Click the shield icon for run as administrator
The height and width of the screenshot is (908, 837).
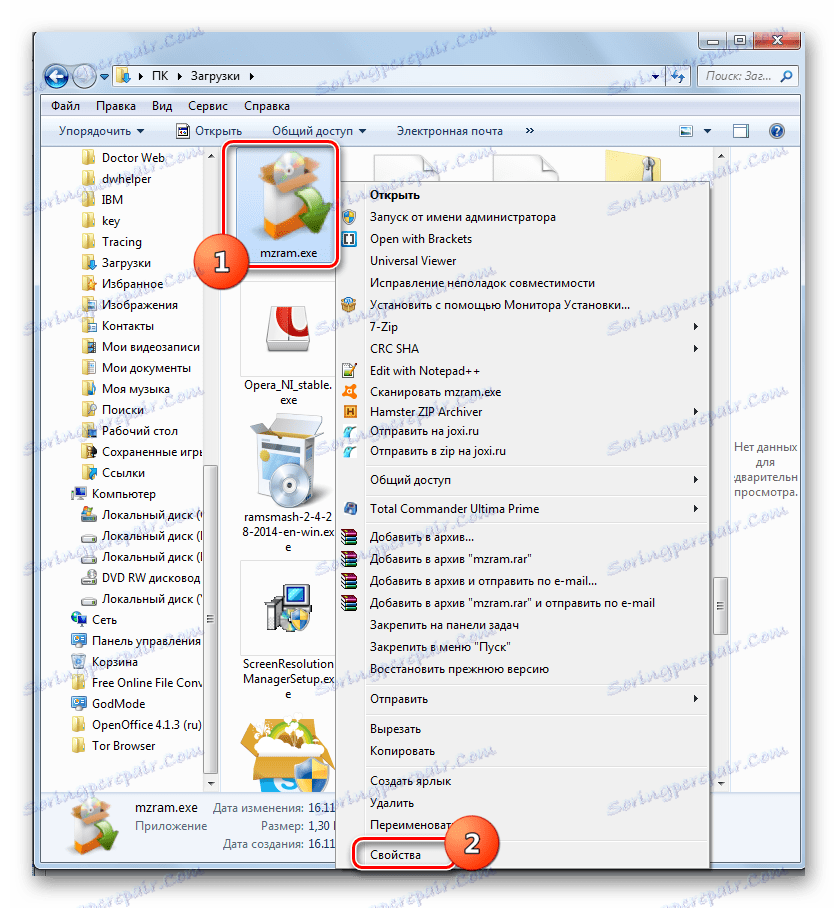coord(349,217)
